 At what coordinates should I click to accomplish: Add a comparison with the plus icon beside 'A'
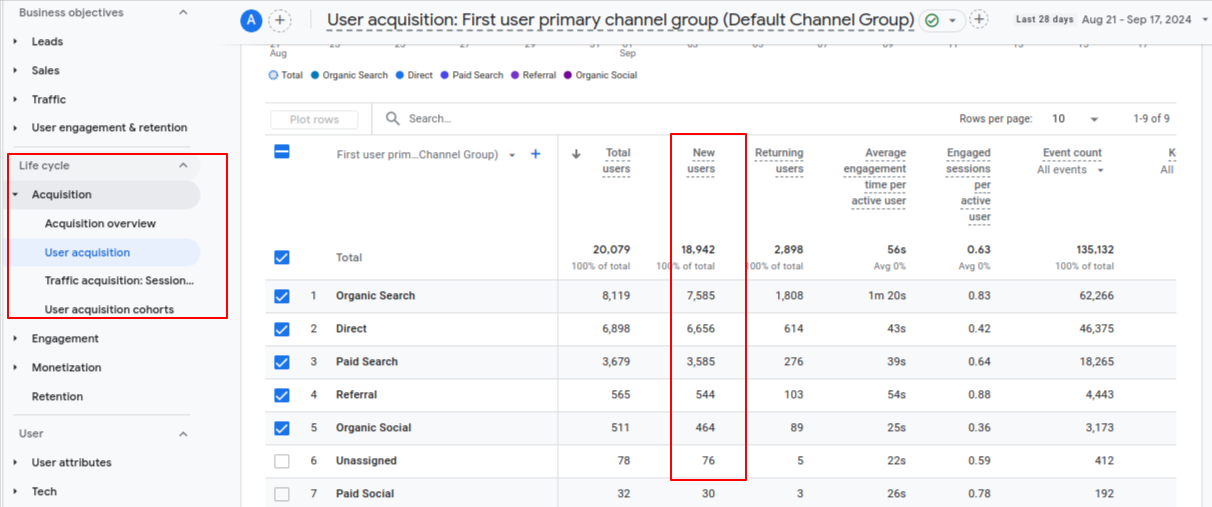pos(280,20)
